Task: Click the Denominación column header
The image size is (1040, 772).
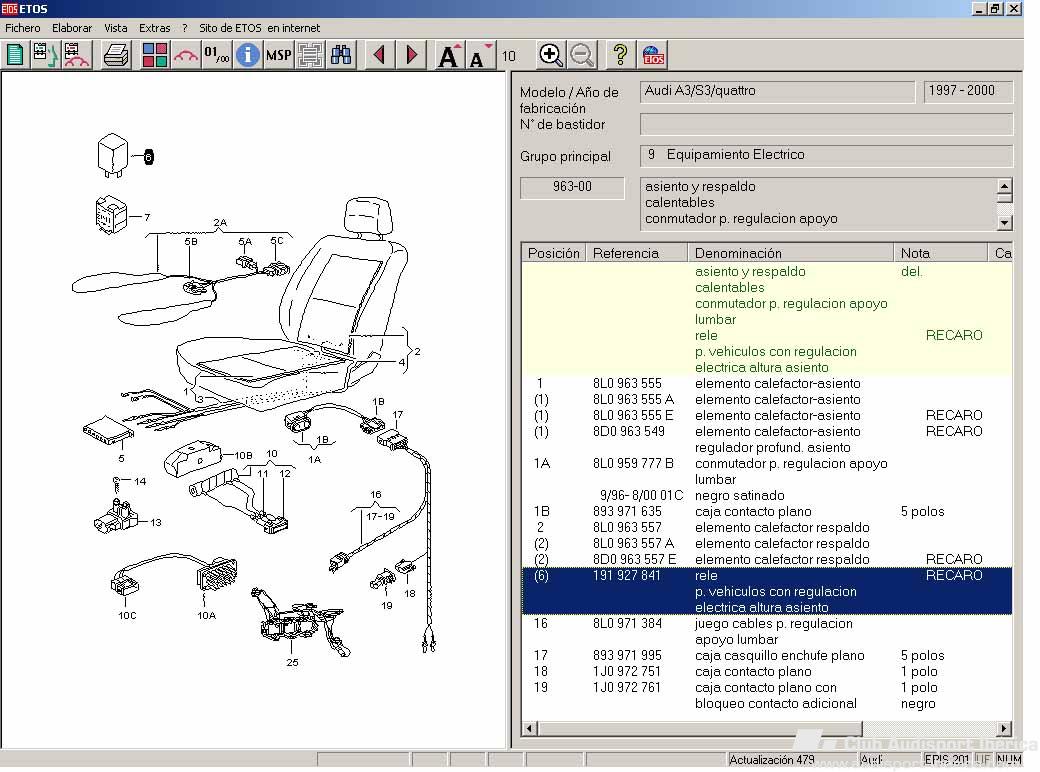Action: (x=790, y=253)
